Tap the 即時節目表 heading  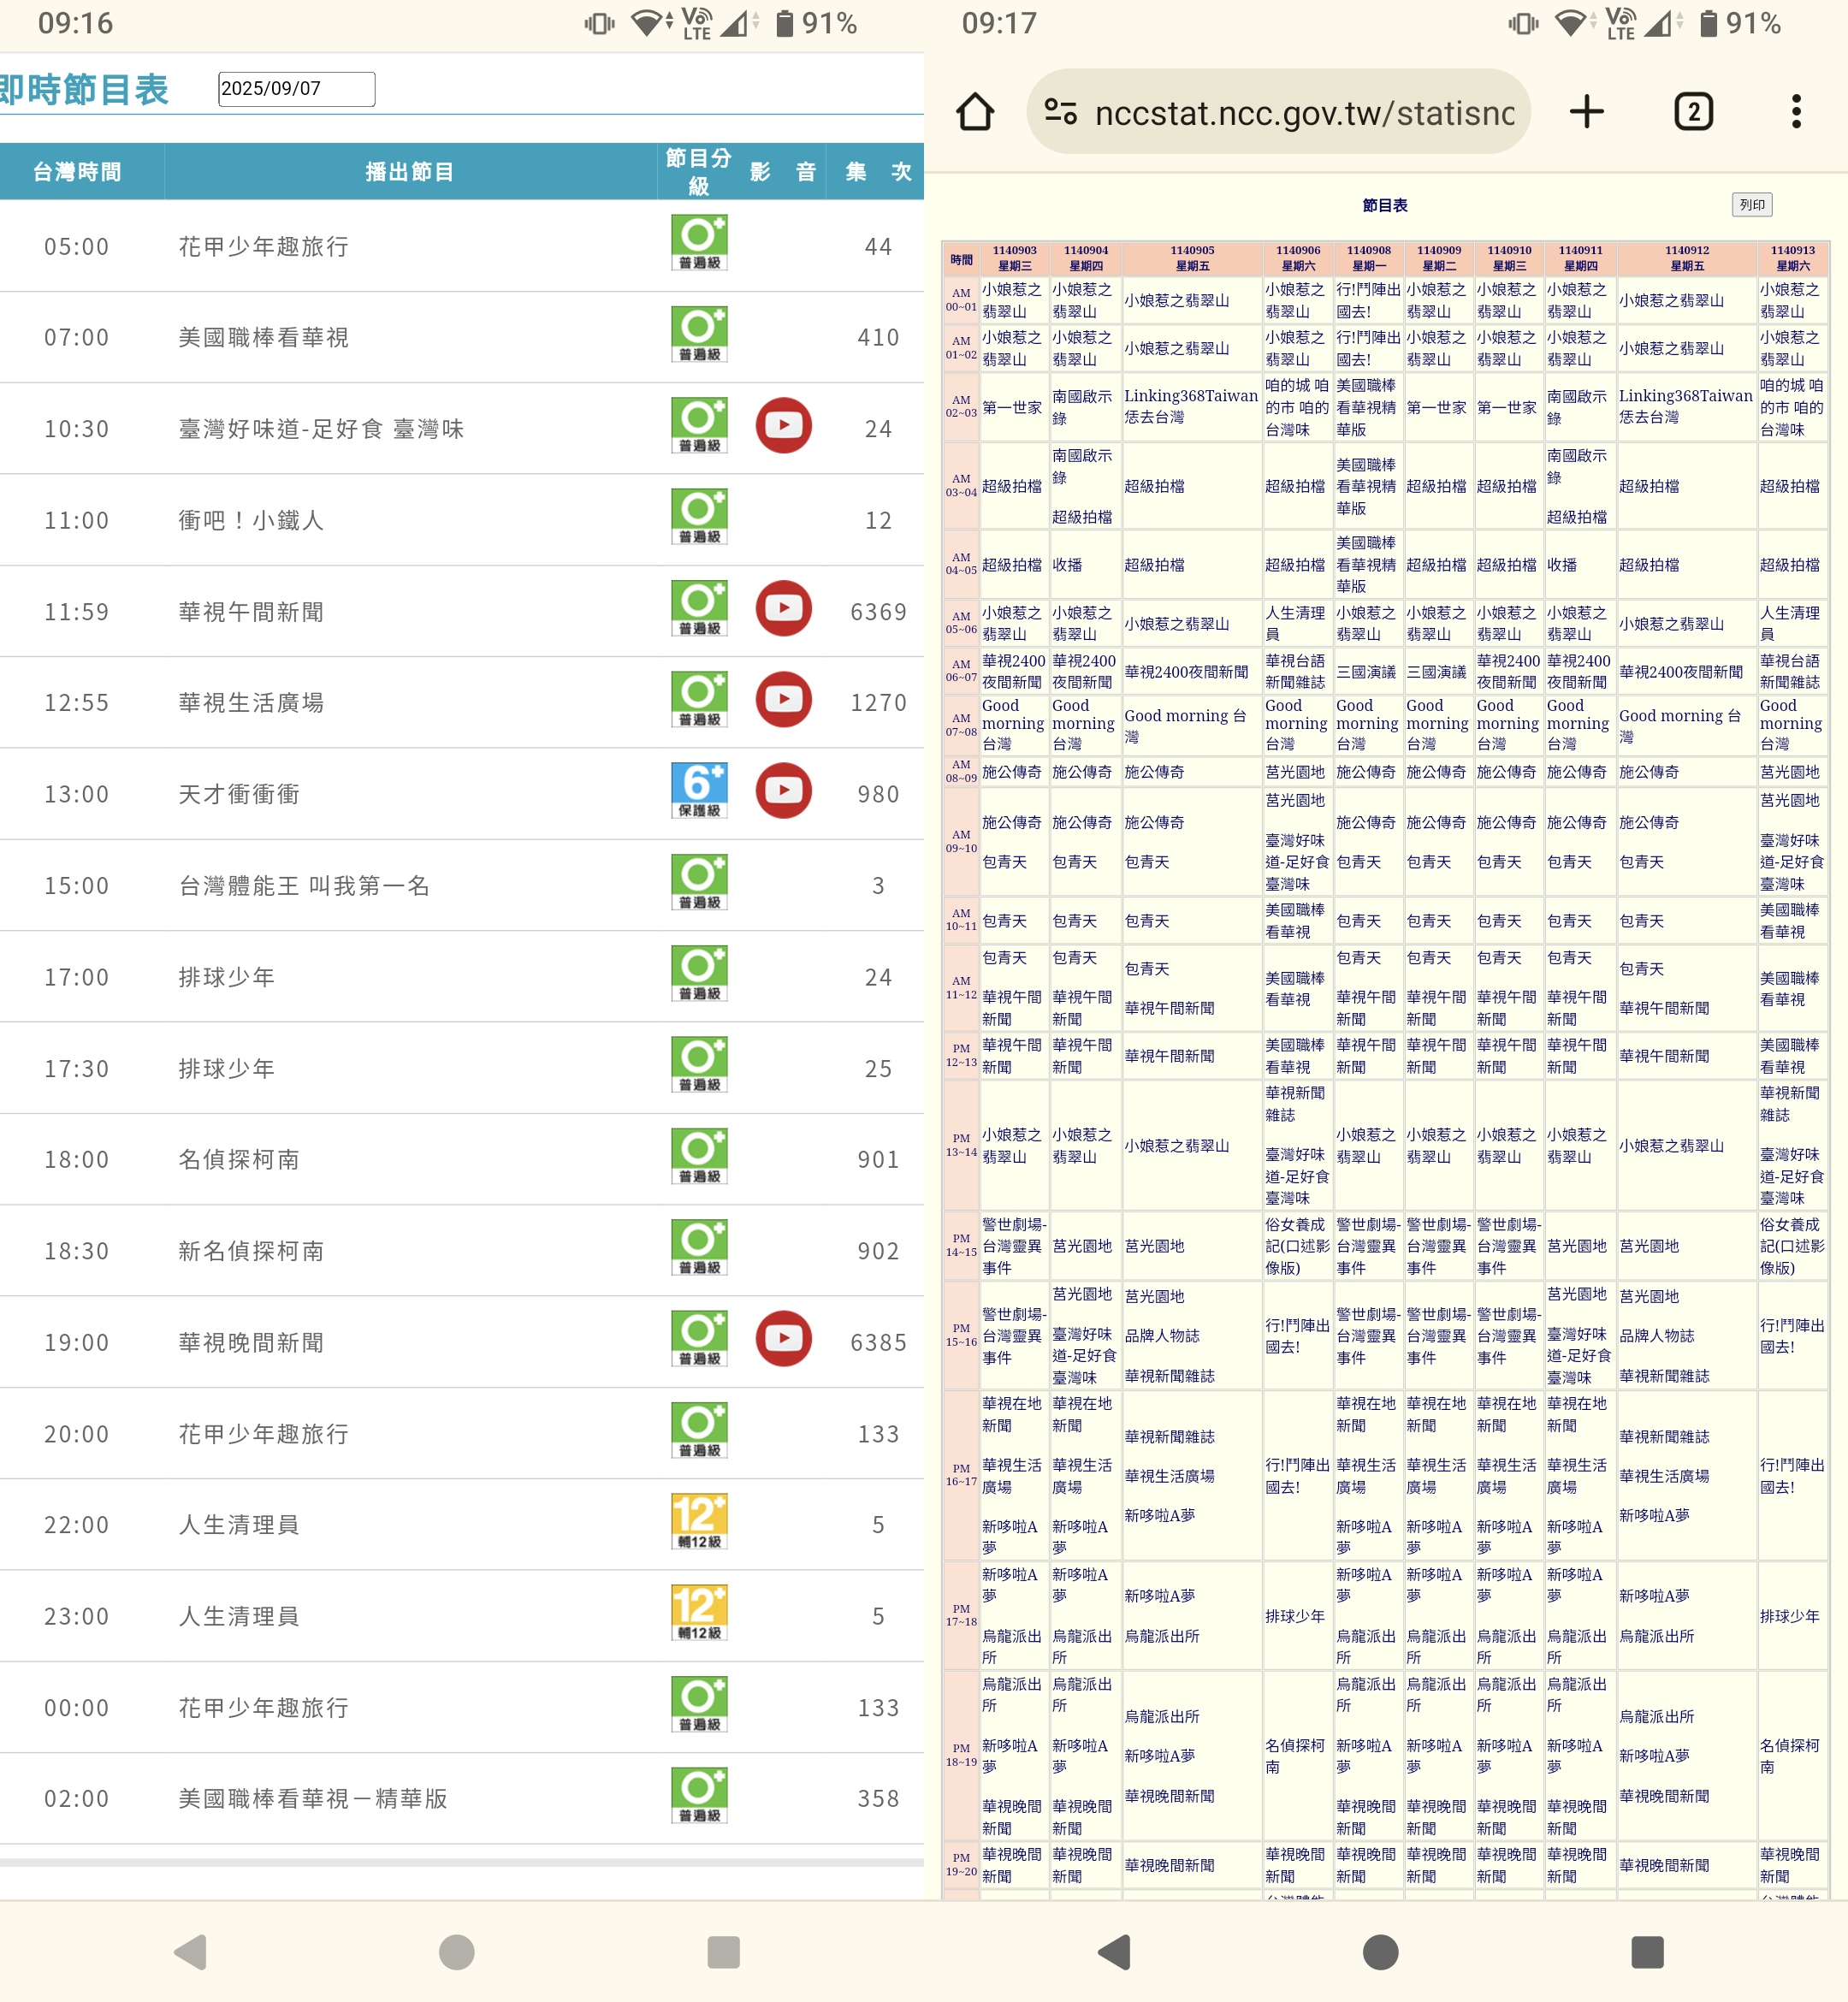point(84,90)
